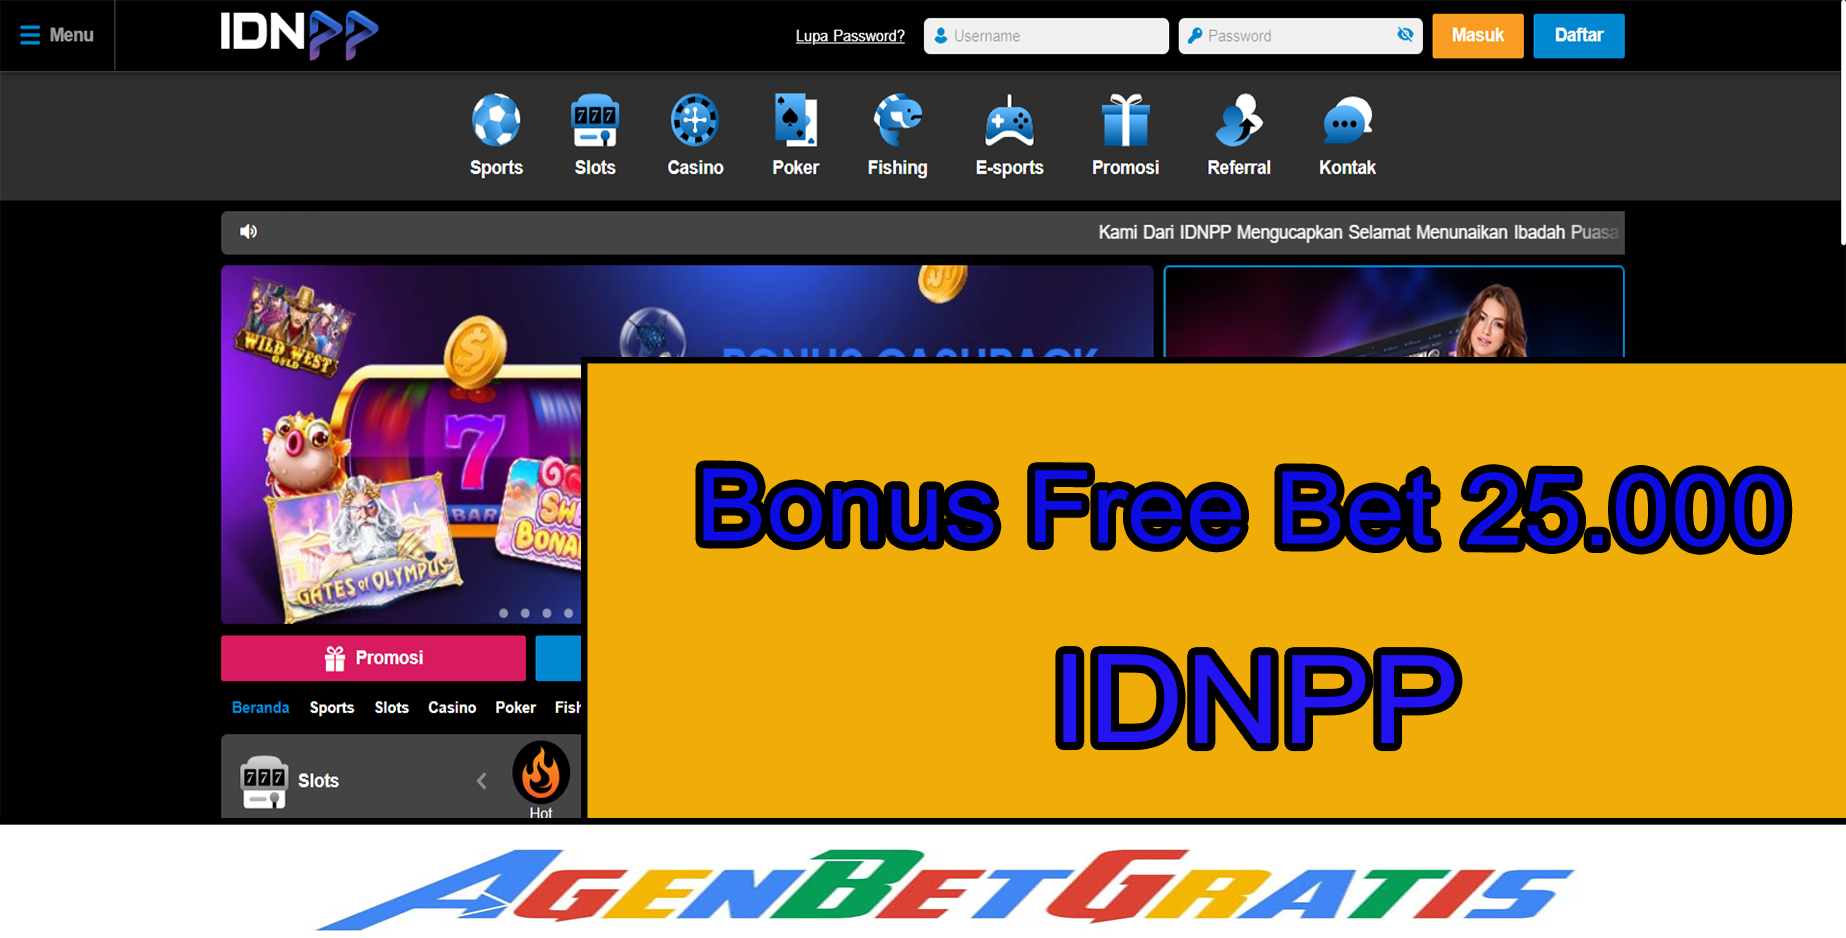Open the Referral people icon

click(x=1239, y=120)
